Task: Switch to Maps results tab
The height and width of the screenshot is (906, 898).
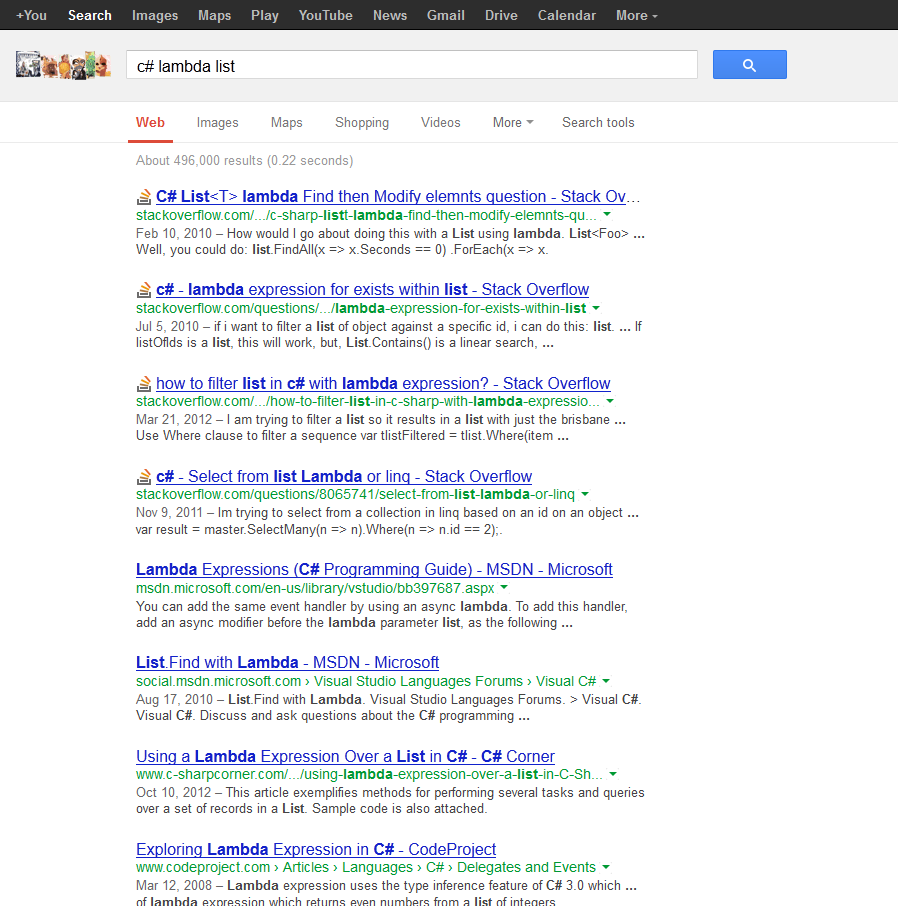Action: (287, 122)
